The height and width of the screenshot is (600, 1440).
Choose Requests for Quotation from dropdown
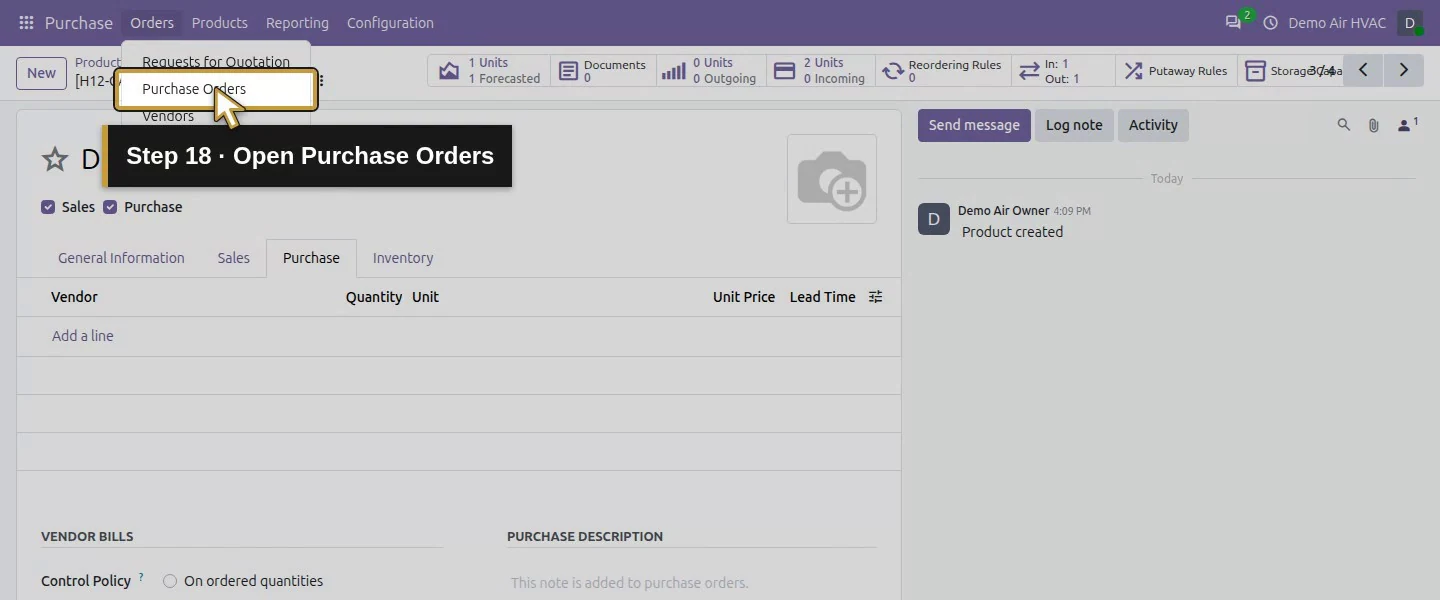point(216,61)
